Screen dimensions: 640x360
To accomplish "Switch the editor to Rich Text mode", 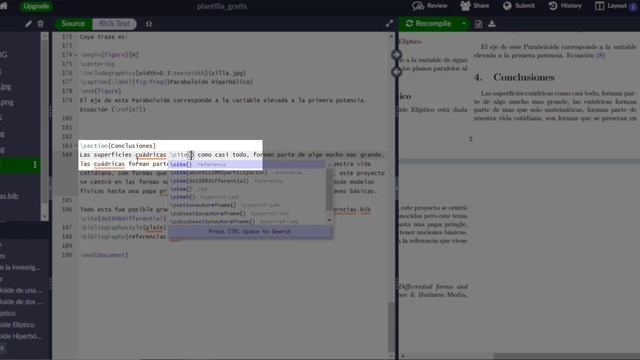I will point(114,24).
